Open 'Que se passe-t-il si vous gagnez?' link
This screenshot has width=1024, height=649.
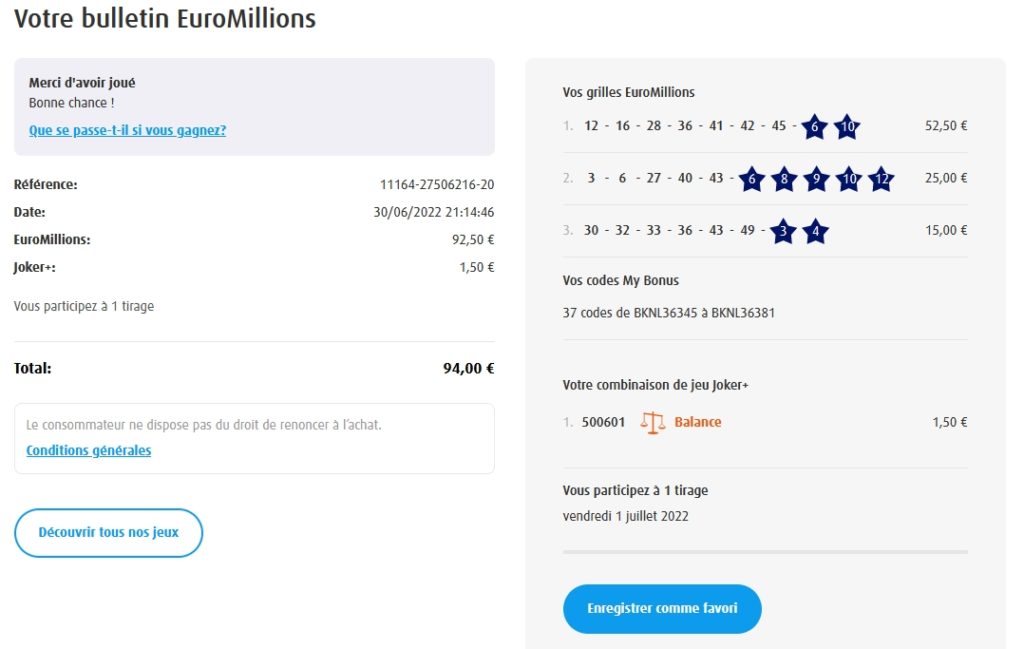pyautogui.click(x=127, y=130)
